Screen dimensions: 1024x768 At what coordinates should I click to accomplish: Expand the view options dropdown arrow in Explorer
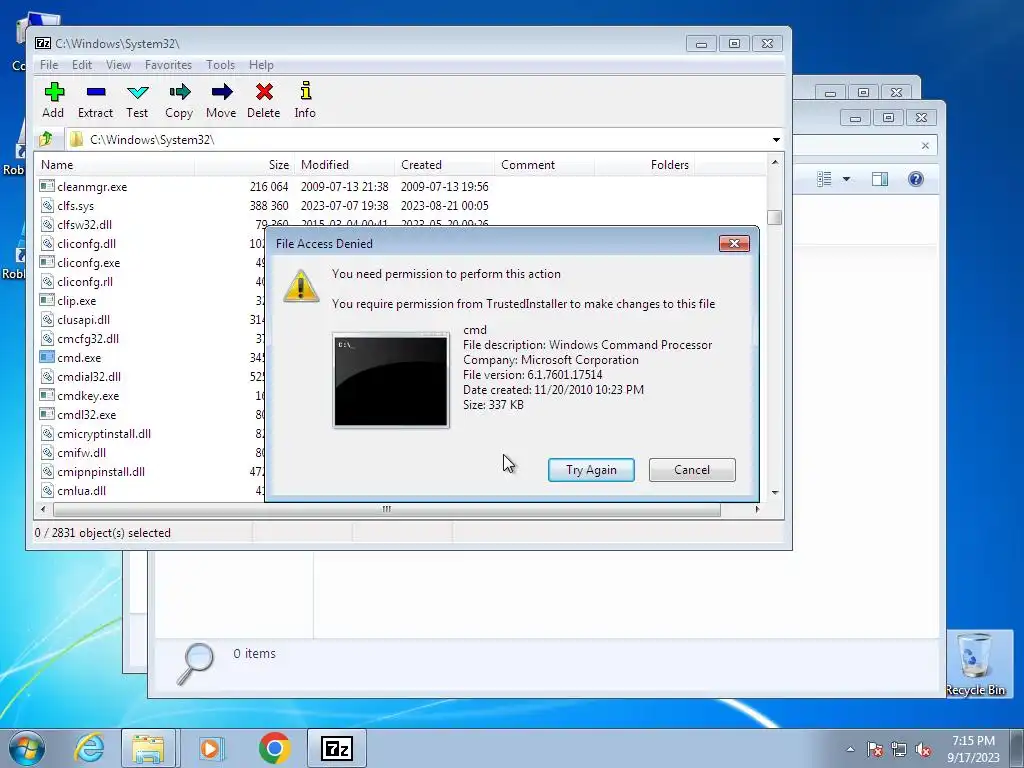coord(846,179)
